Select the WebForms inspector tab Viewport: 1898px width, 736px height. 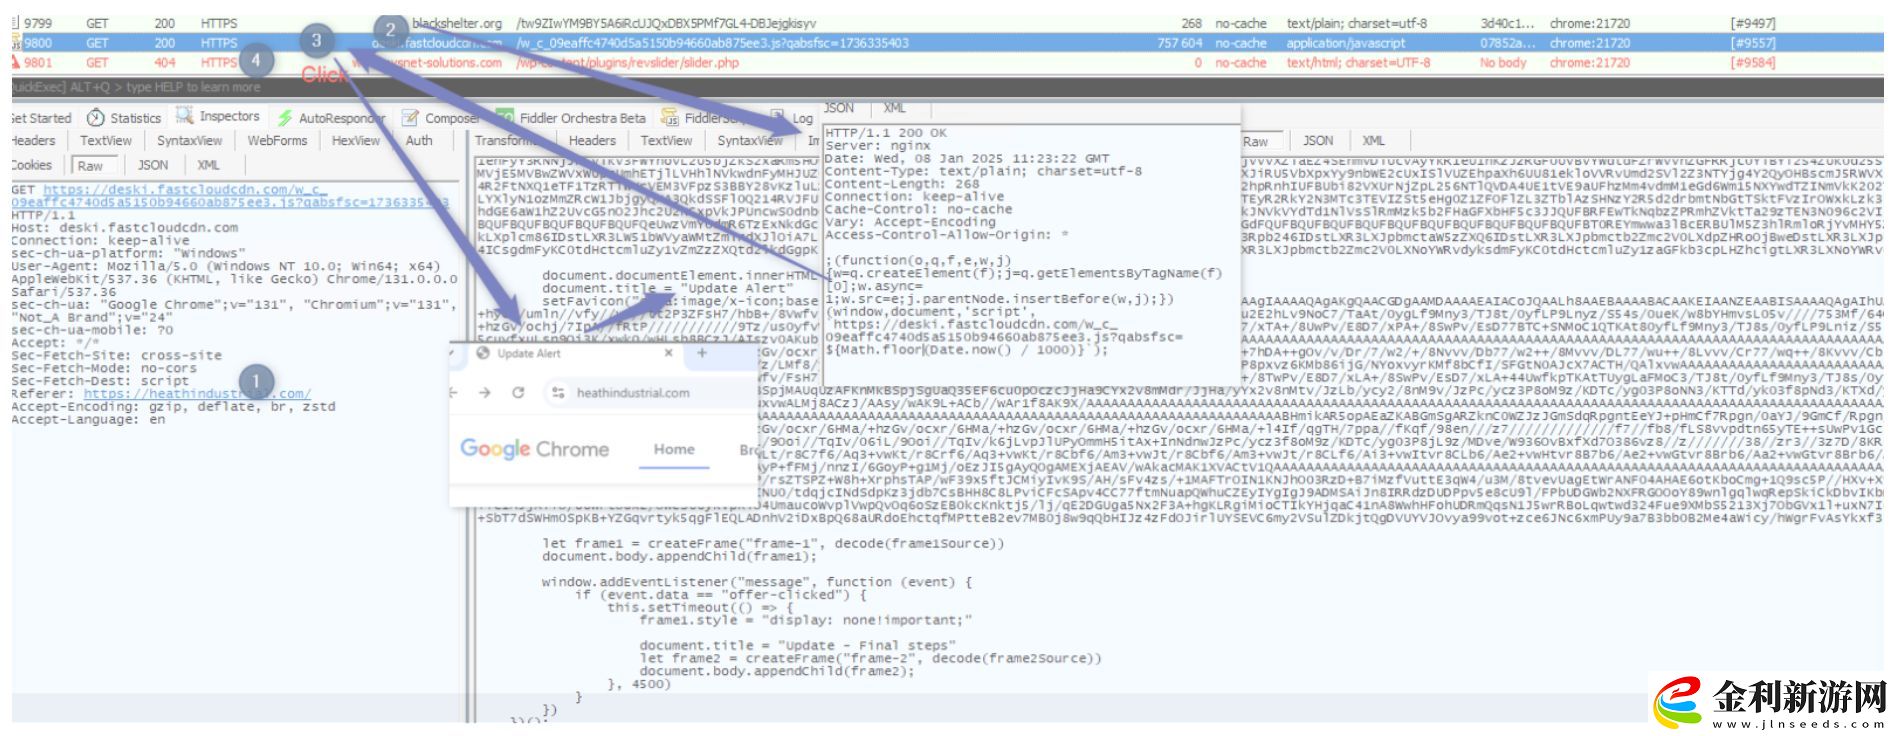(x=277, y=141)
